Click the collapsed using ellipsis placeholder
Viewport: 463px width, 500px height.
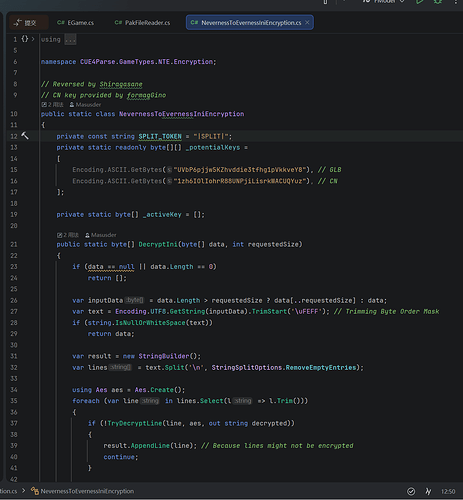pyautogui.click(x=70, y=40)
